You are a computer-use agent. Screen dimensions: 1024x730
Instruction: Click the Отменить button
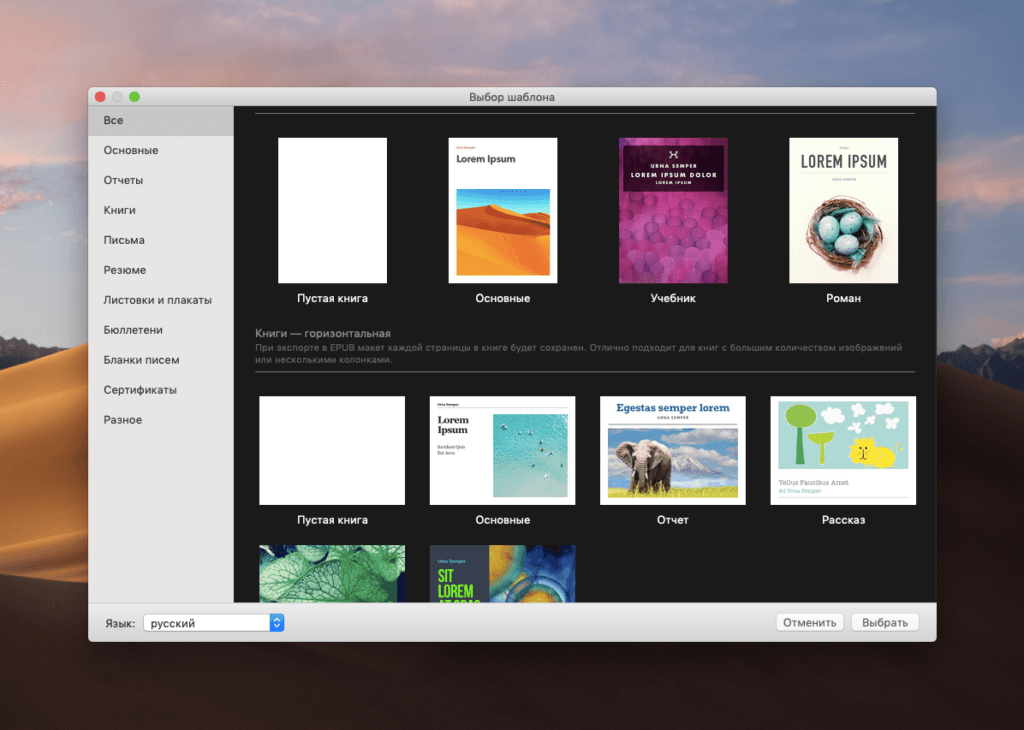(x=809, y=623)
